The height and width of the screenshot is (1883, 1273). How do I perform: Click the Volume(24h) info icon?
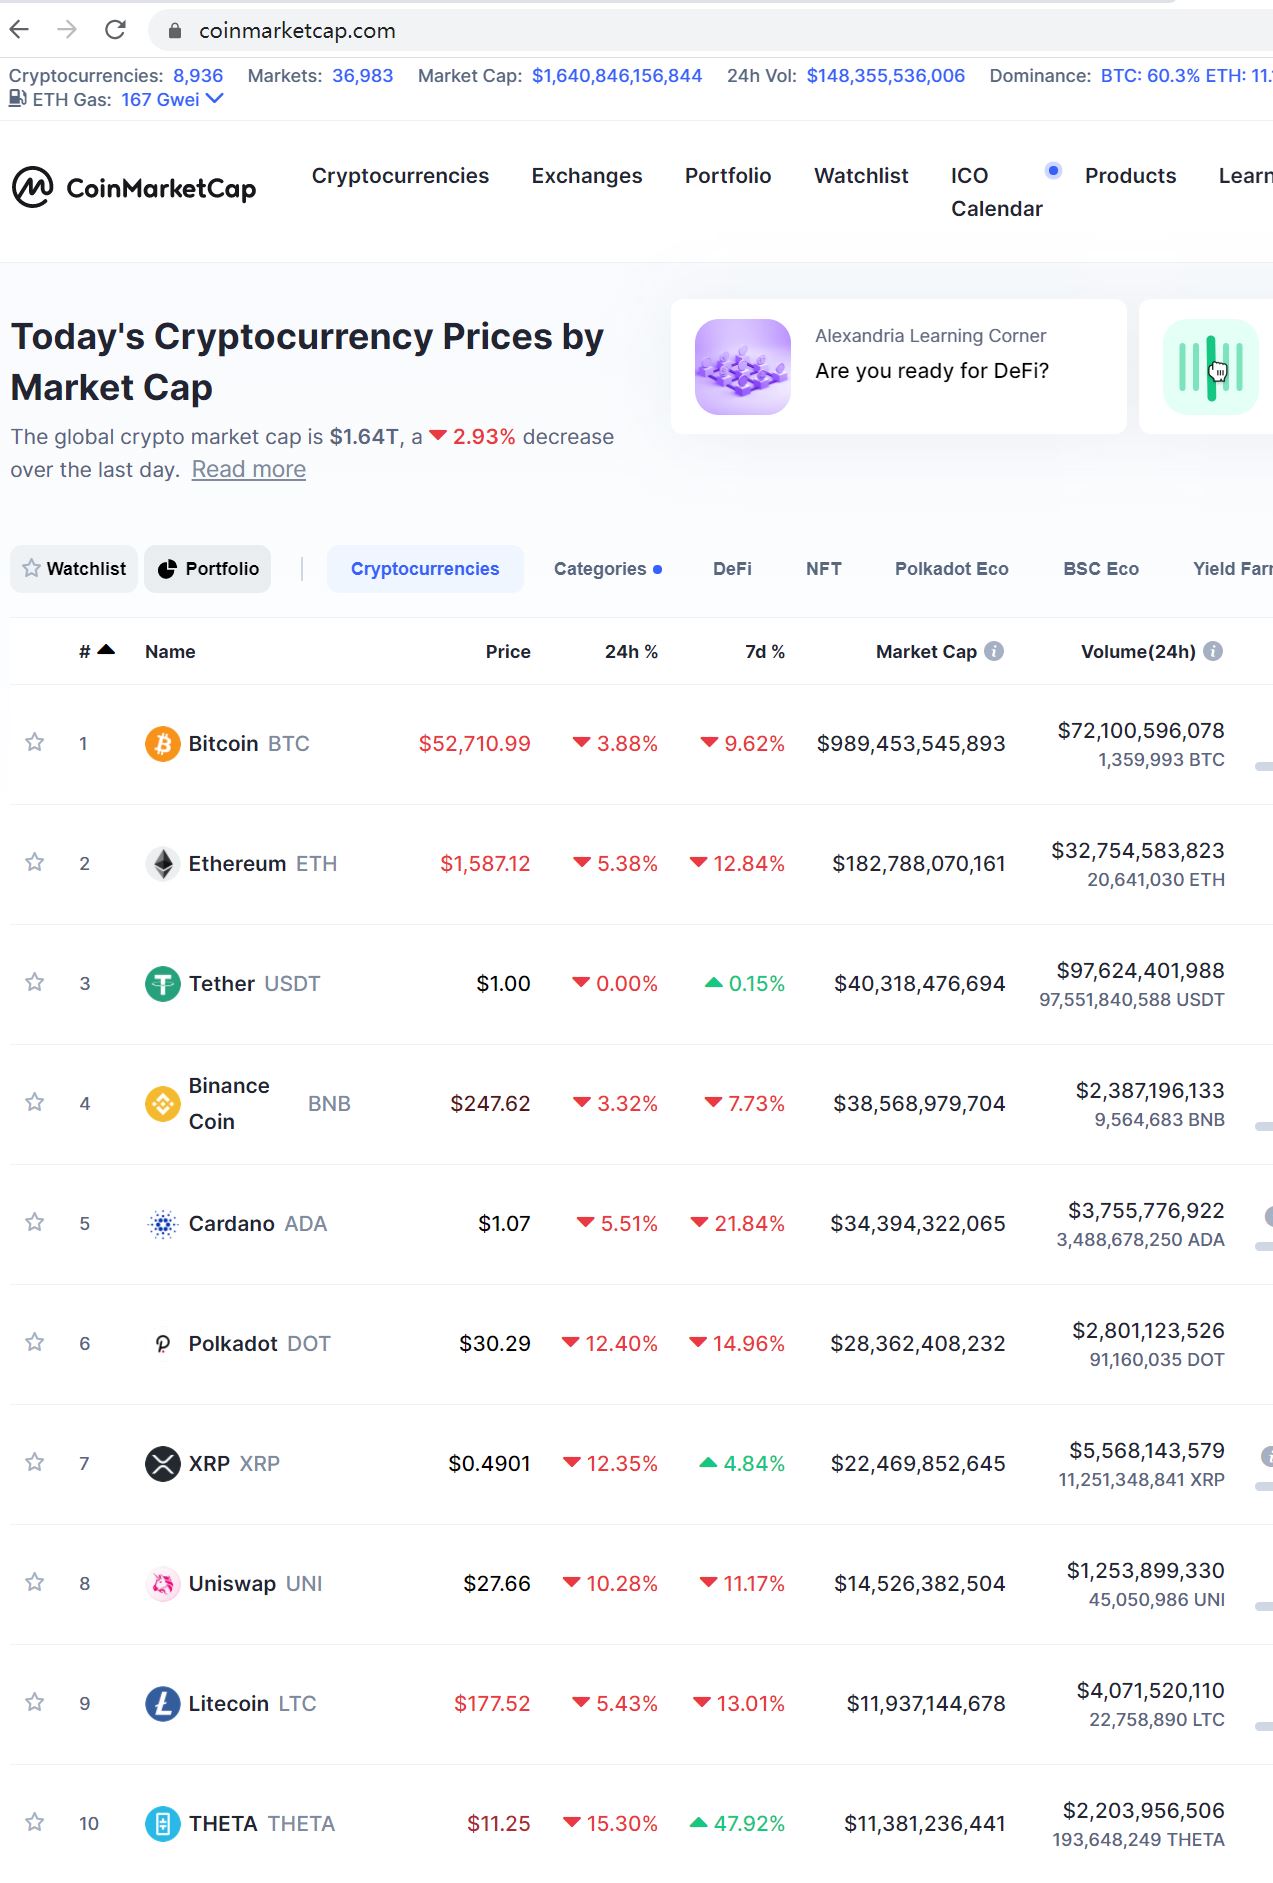[1213, 651]
